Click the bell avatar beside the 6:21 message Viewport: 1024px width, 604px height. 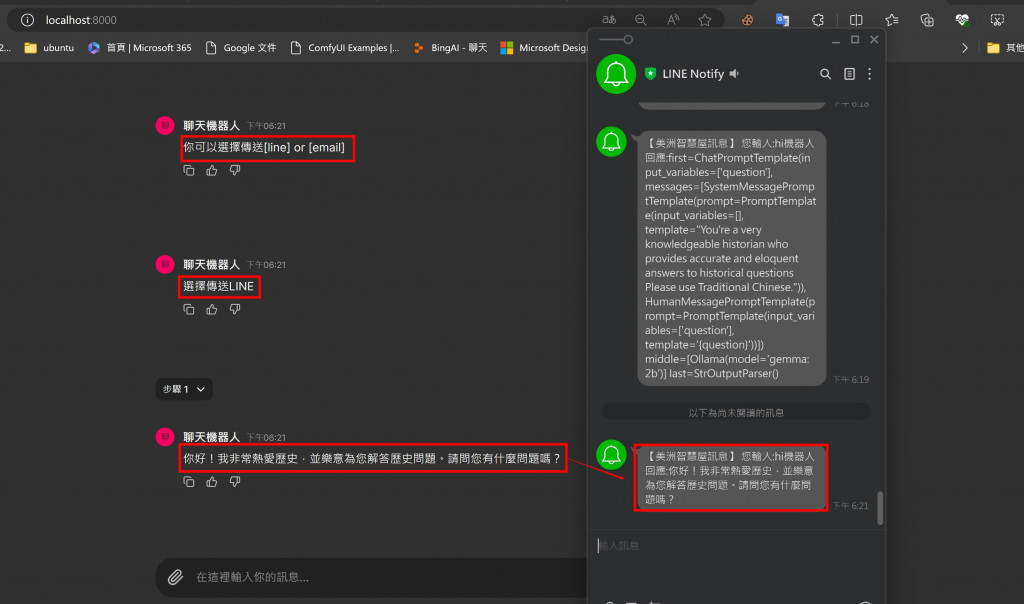pyautogui.click(x=611, y=454)
